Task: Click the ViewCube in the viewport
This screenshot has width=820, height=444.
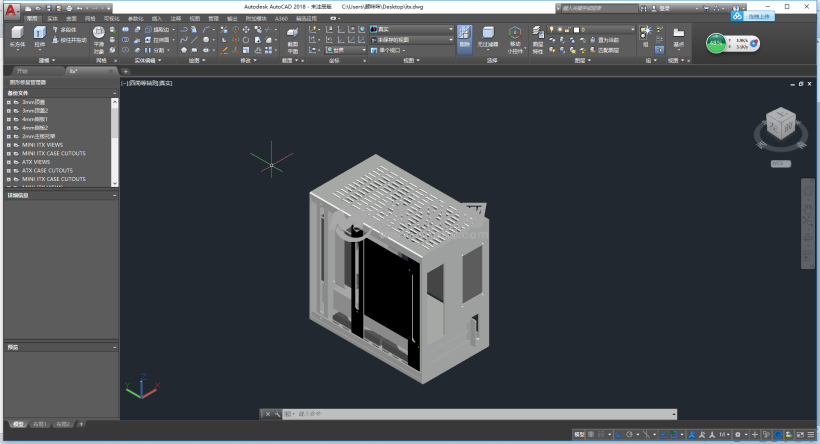Action: pos(781,124)
